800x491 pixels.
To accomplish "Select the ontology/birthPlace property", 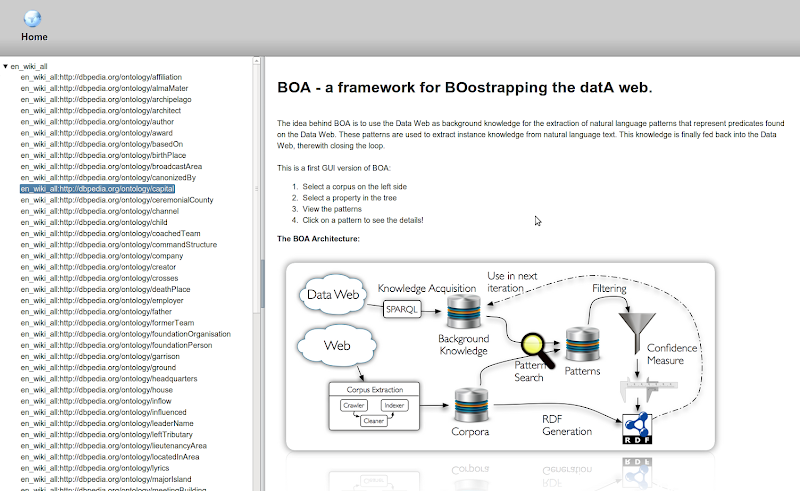I will pyautogui.click(x=103, y=156).
